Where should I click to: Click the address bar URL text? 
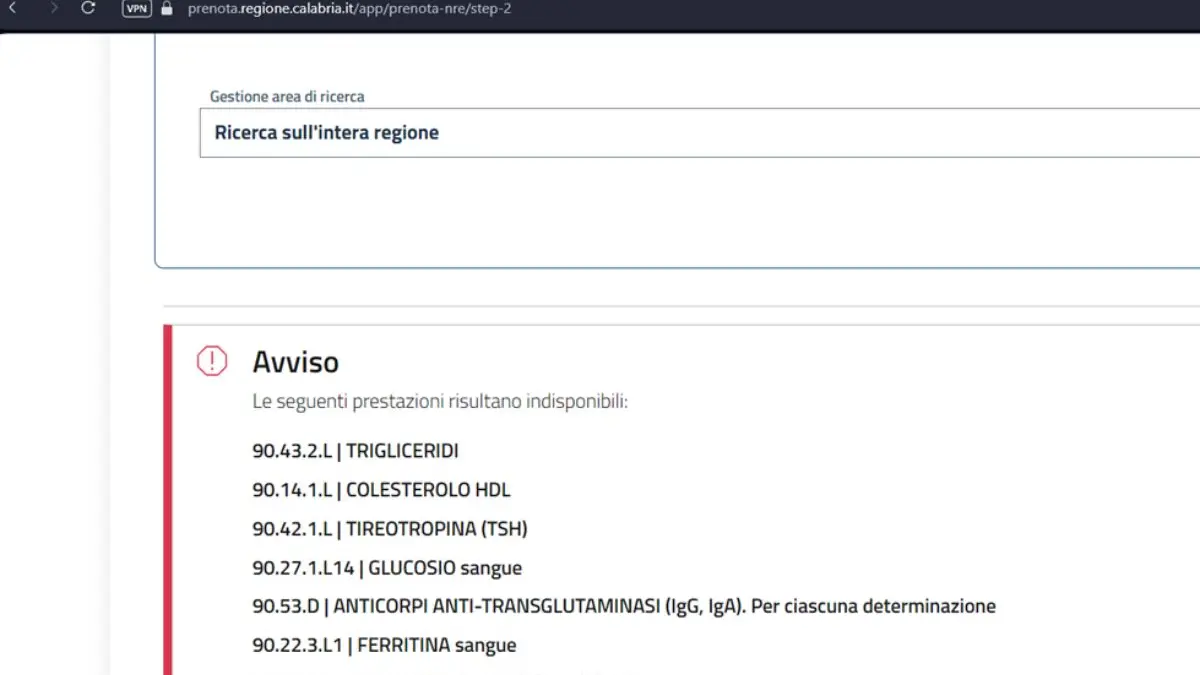(350, 8)
